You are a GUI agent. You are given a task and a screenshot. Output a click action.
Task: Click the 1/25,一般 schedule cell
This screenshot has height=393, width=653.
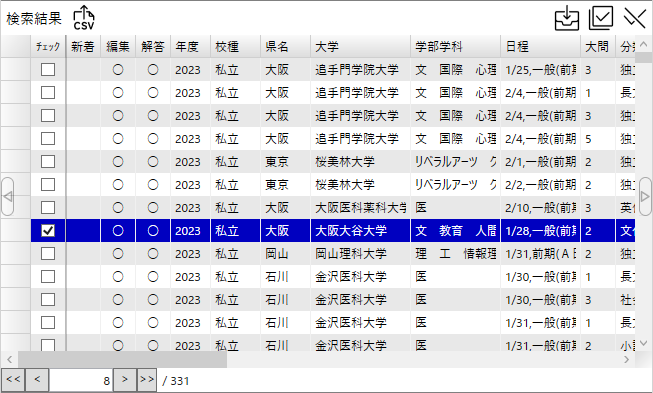(x=540, y=70)
